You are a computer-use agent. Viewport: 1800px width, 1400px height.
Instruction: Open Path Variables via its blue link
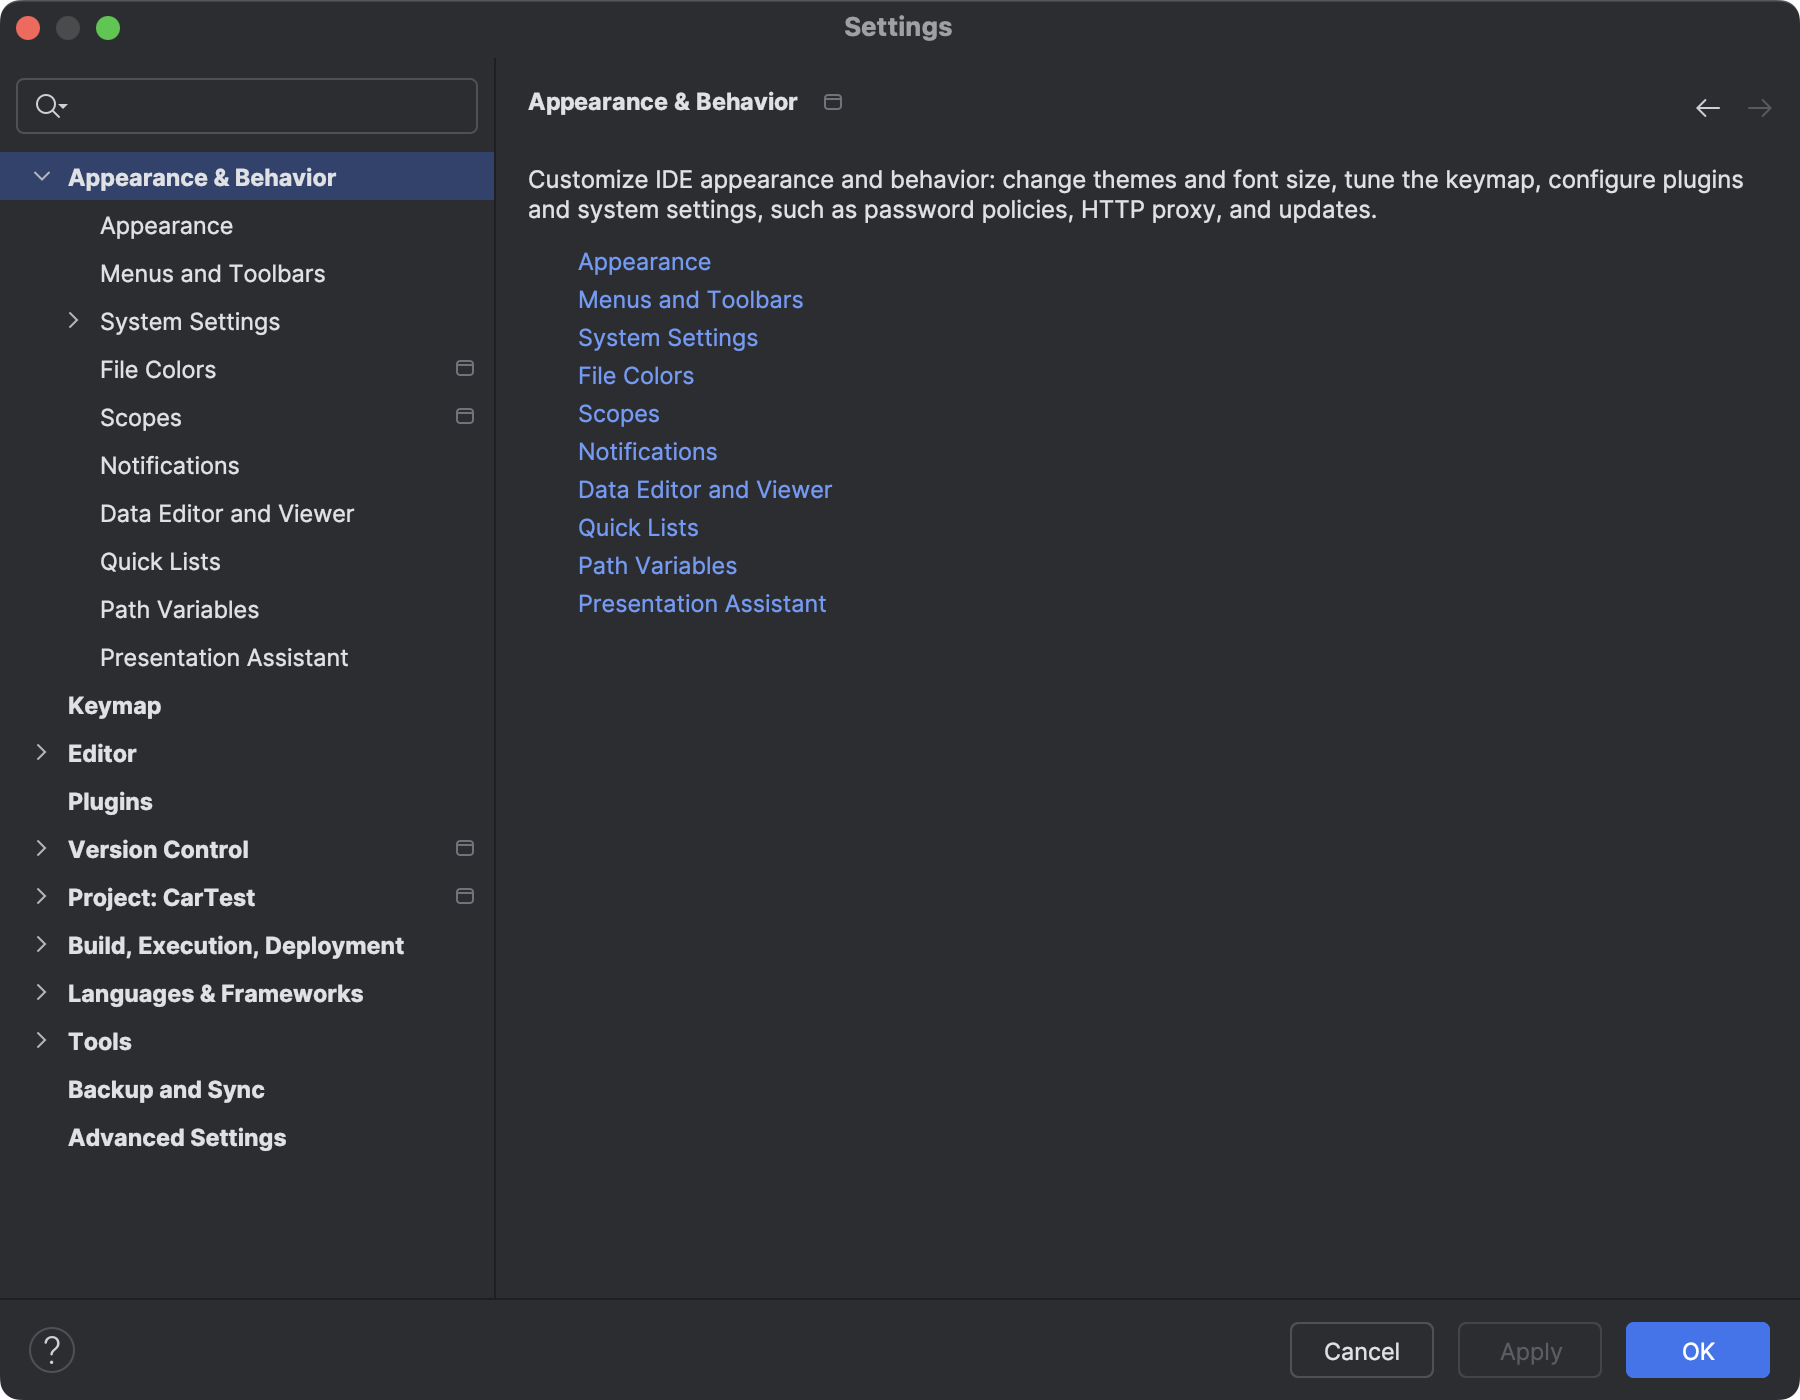click(657, 565)
